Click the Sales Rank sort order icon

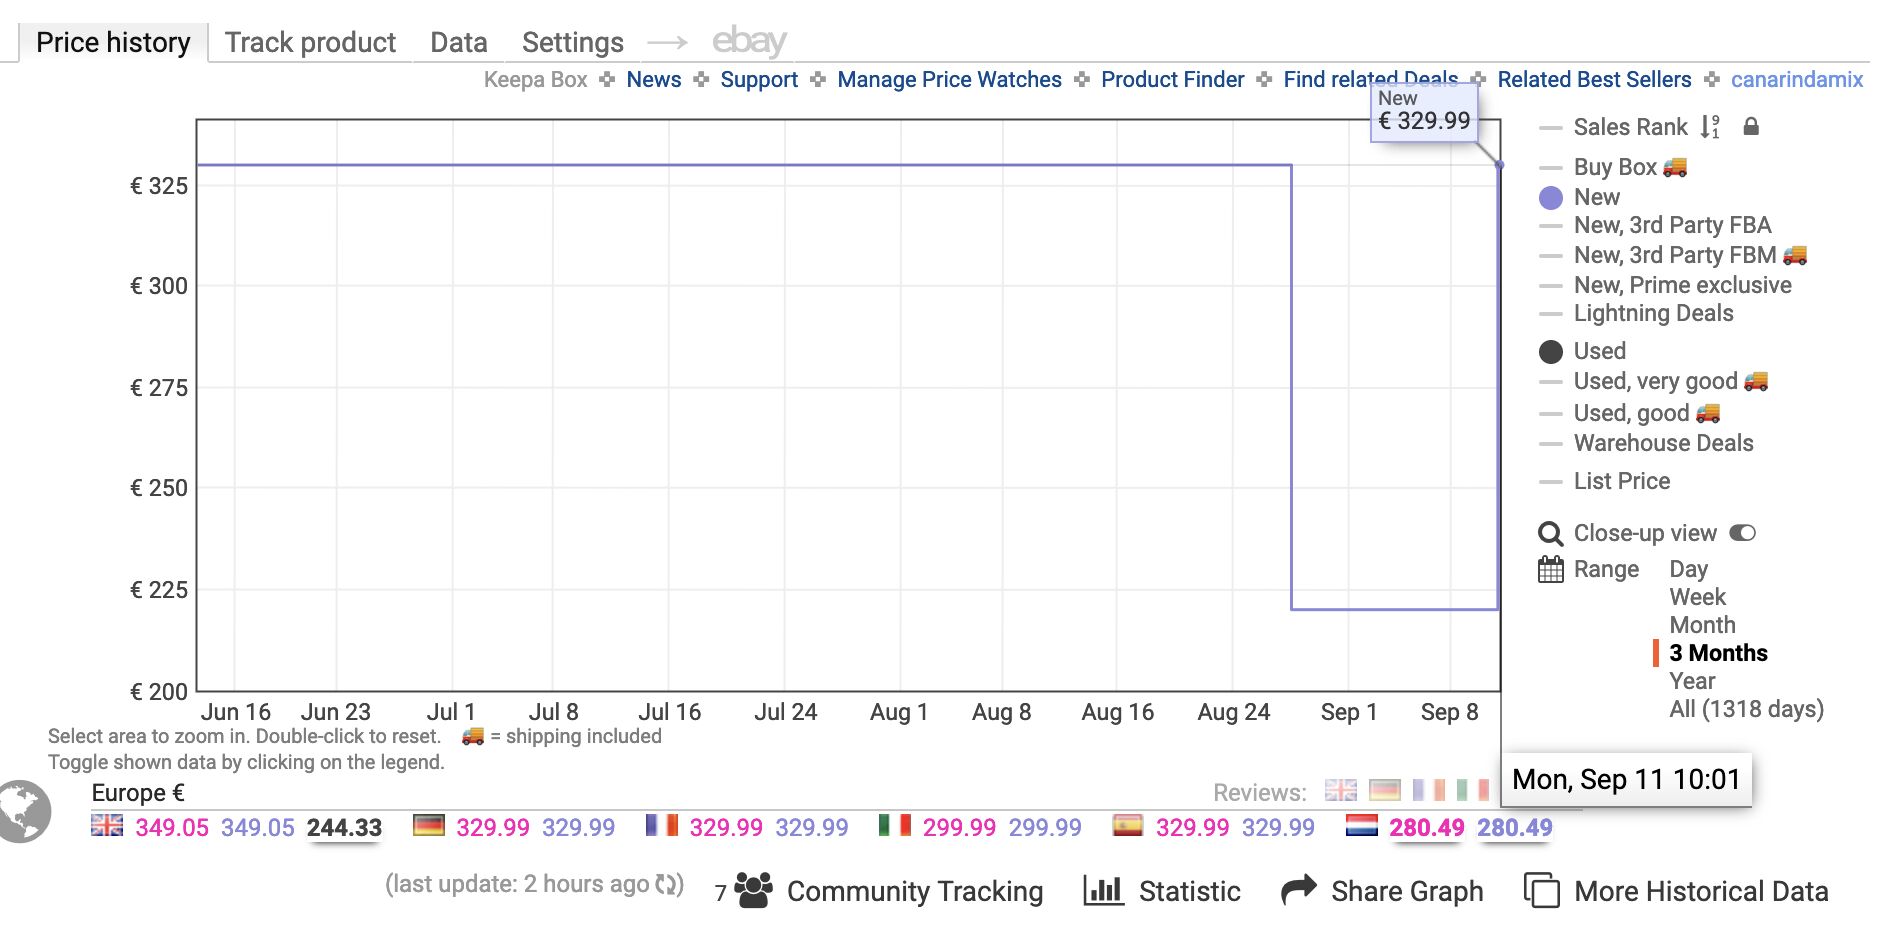pos(1710,127)
